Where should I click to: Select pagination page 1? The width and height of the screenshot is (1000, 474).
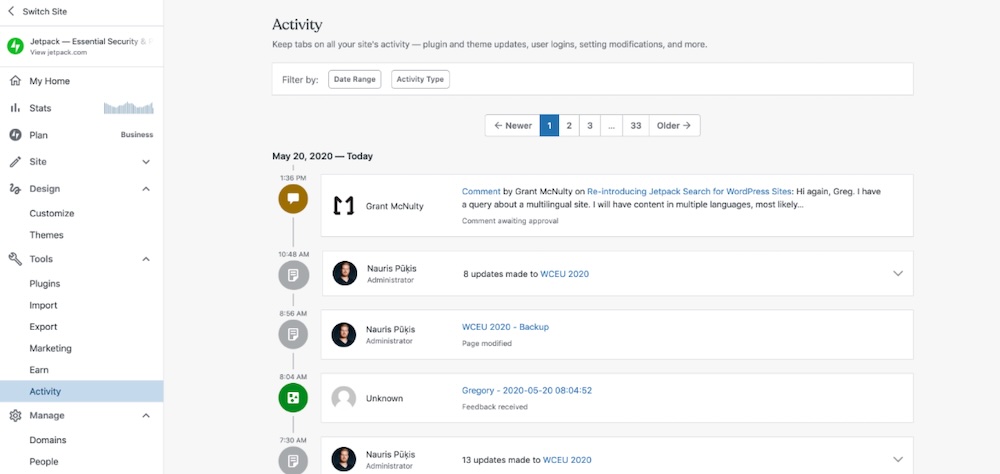tap(549, 126)
